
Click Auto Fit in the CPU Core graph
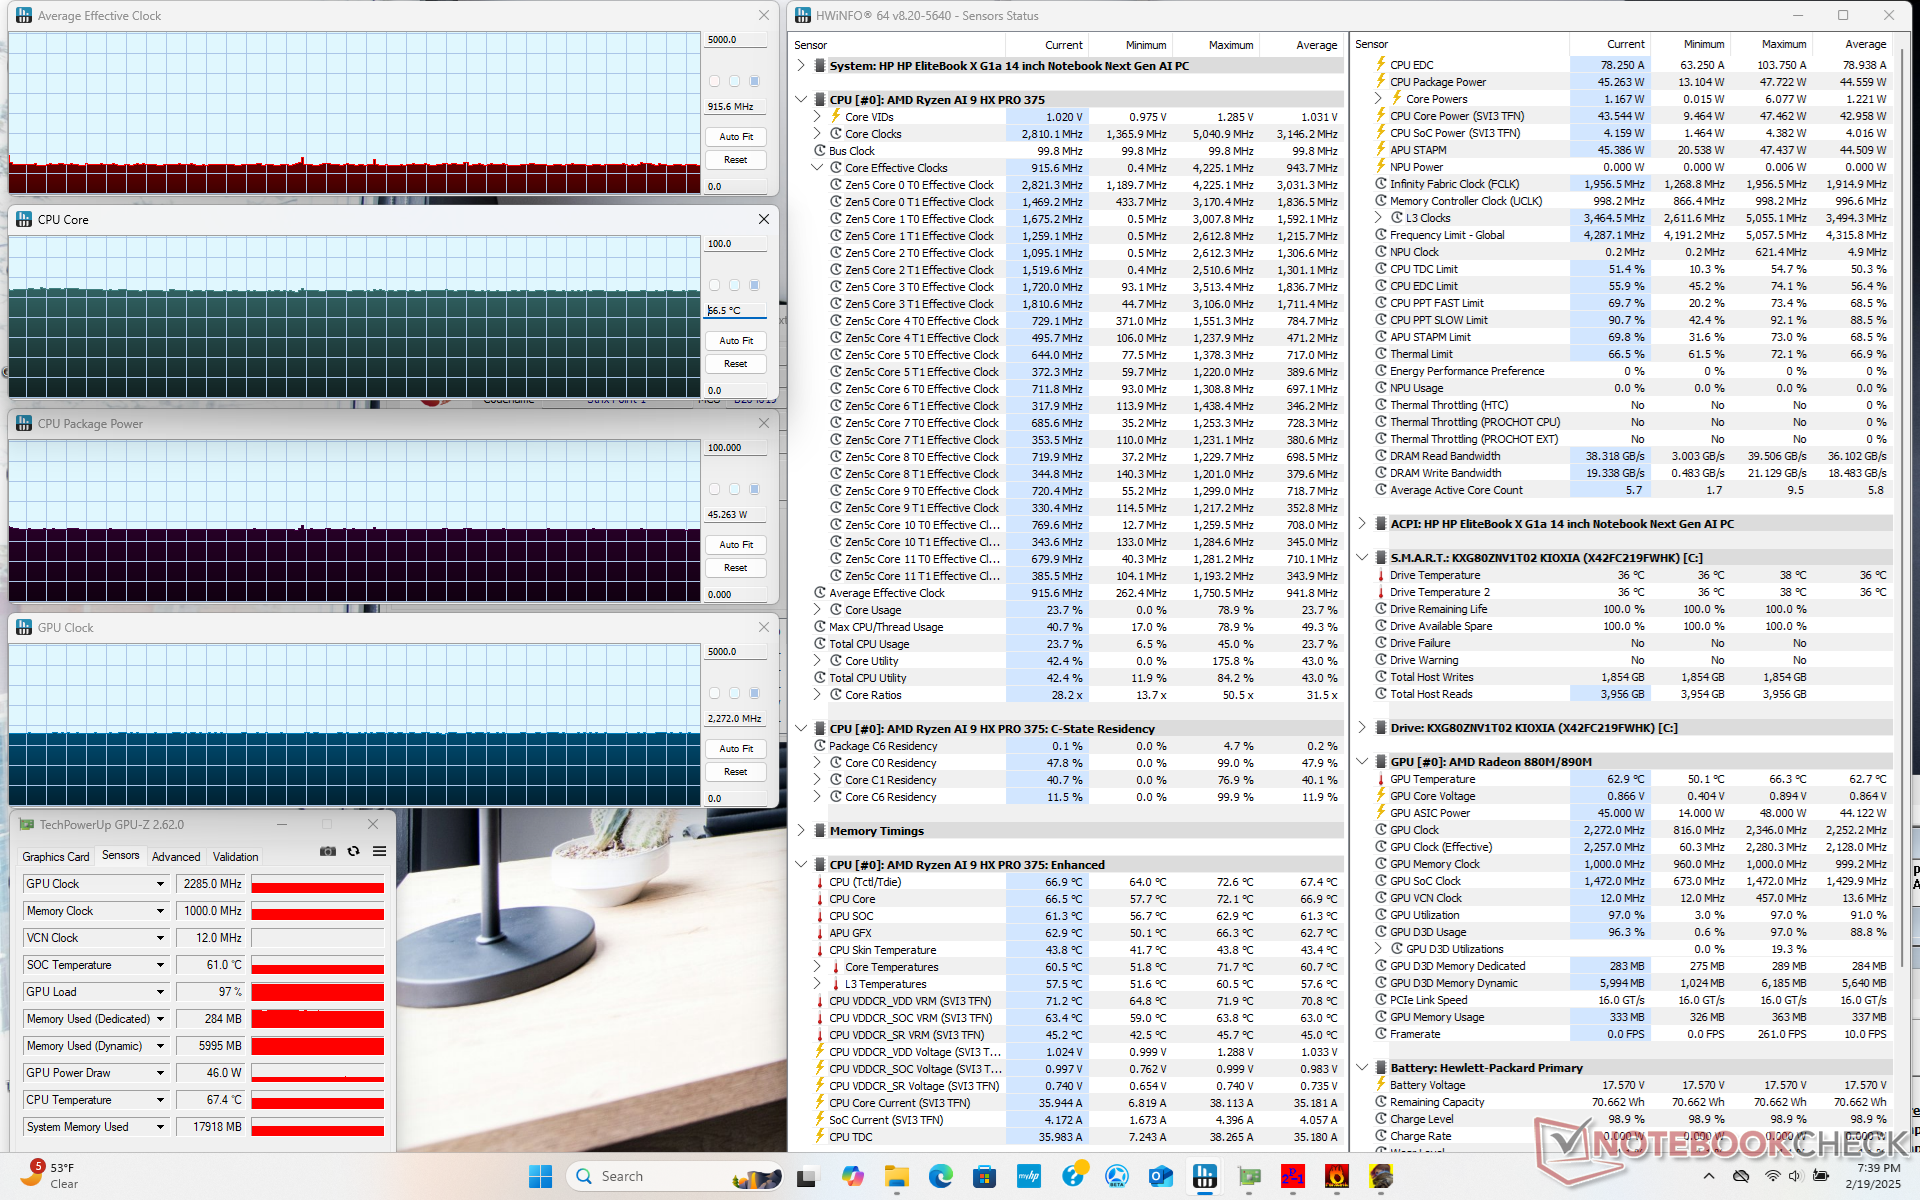735,341
